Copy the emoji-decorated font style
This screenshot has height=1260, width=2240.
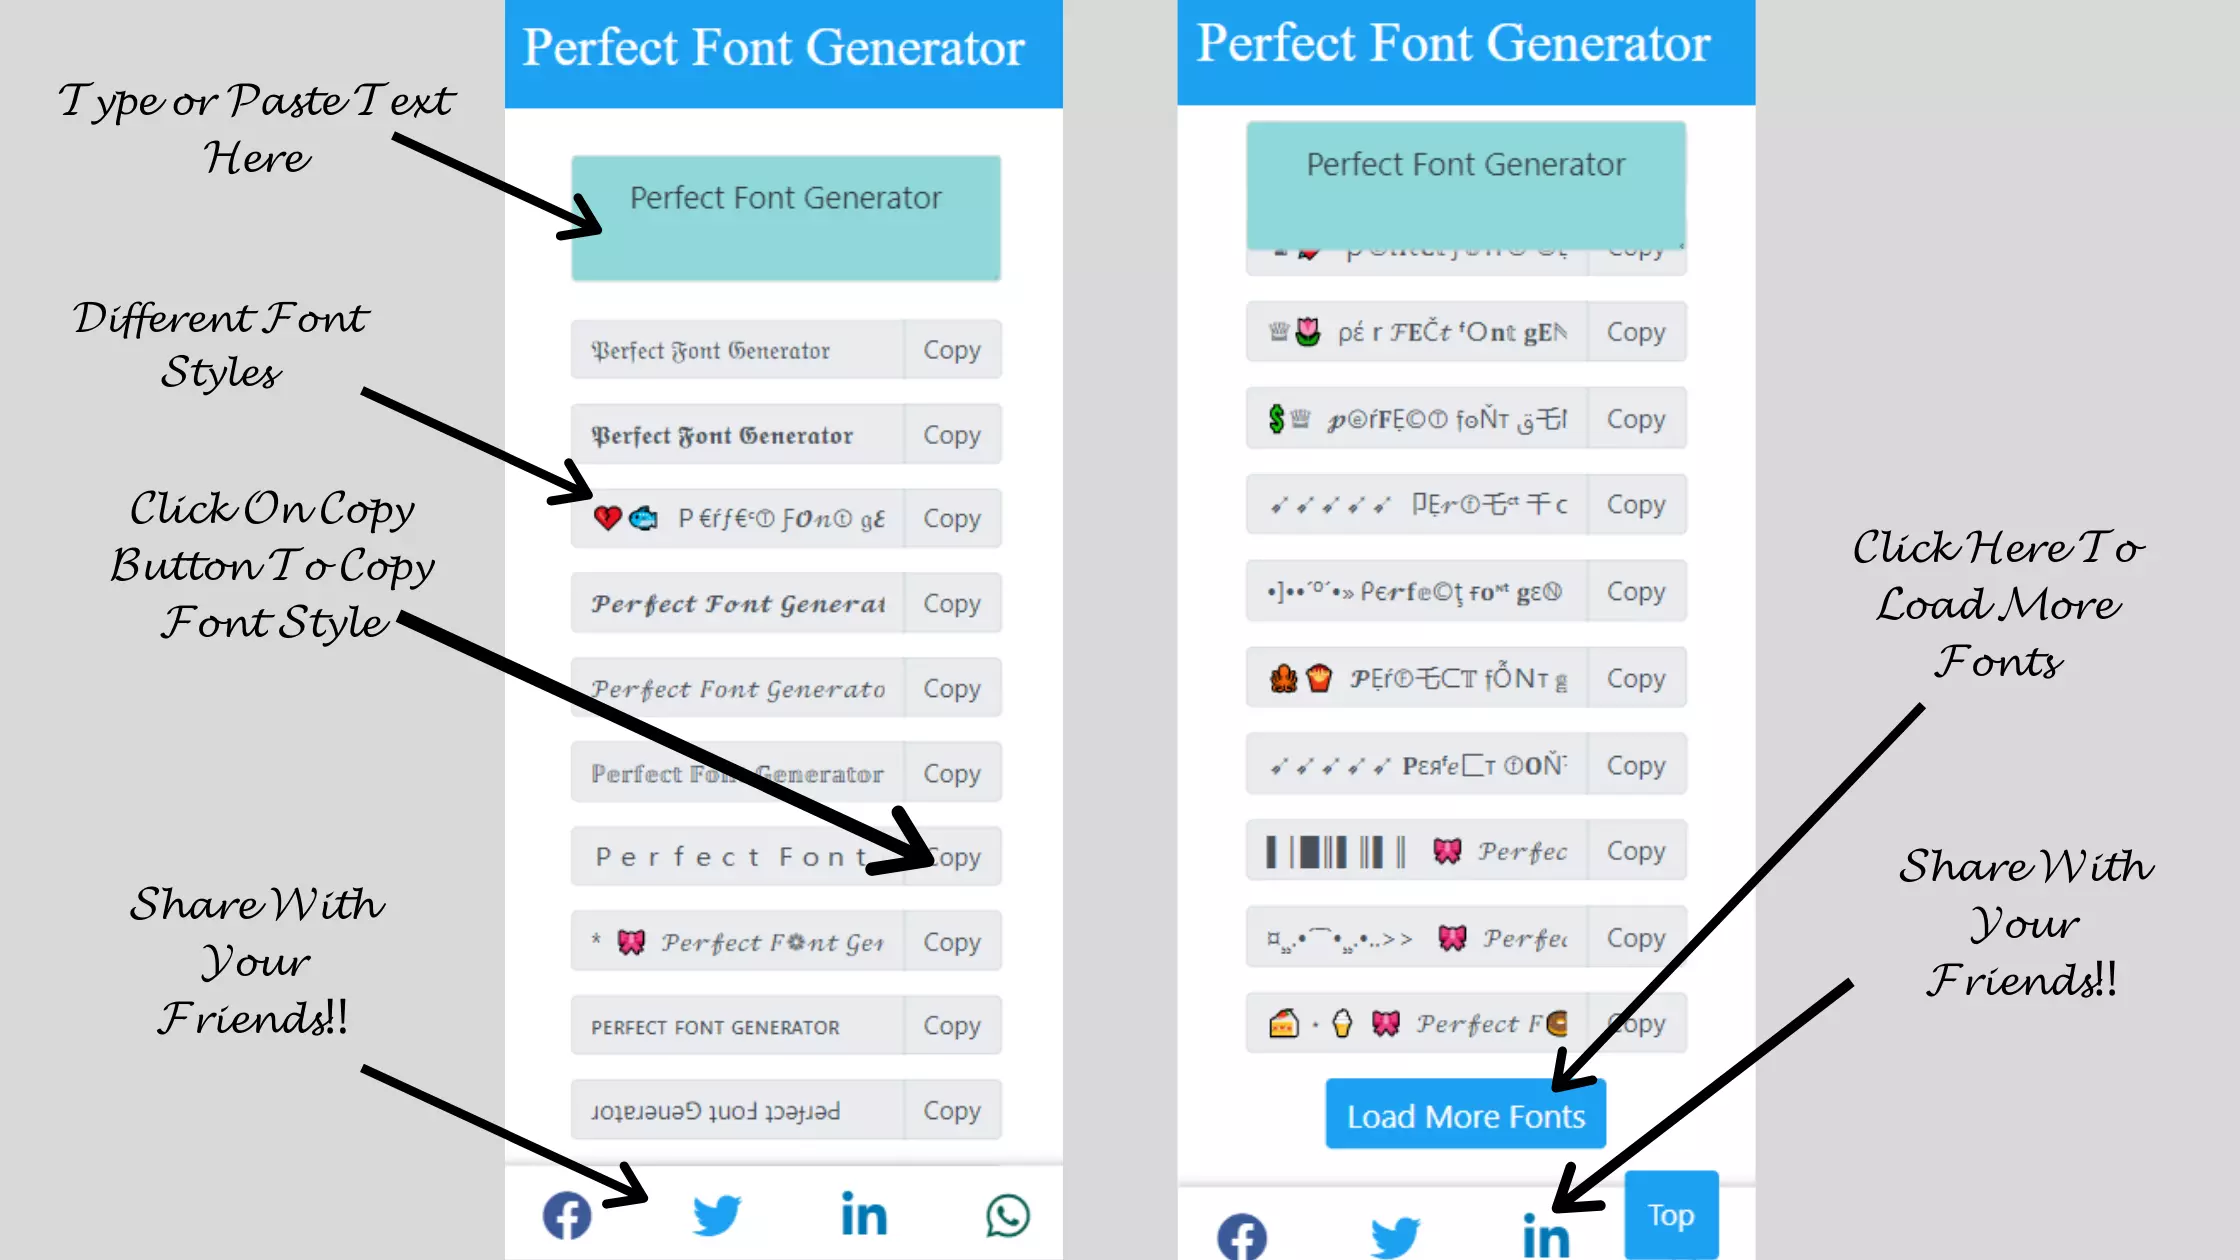tap(952, 518)
